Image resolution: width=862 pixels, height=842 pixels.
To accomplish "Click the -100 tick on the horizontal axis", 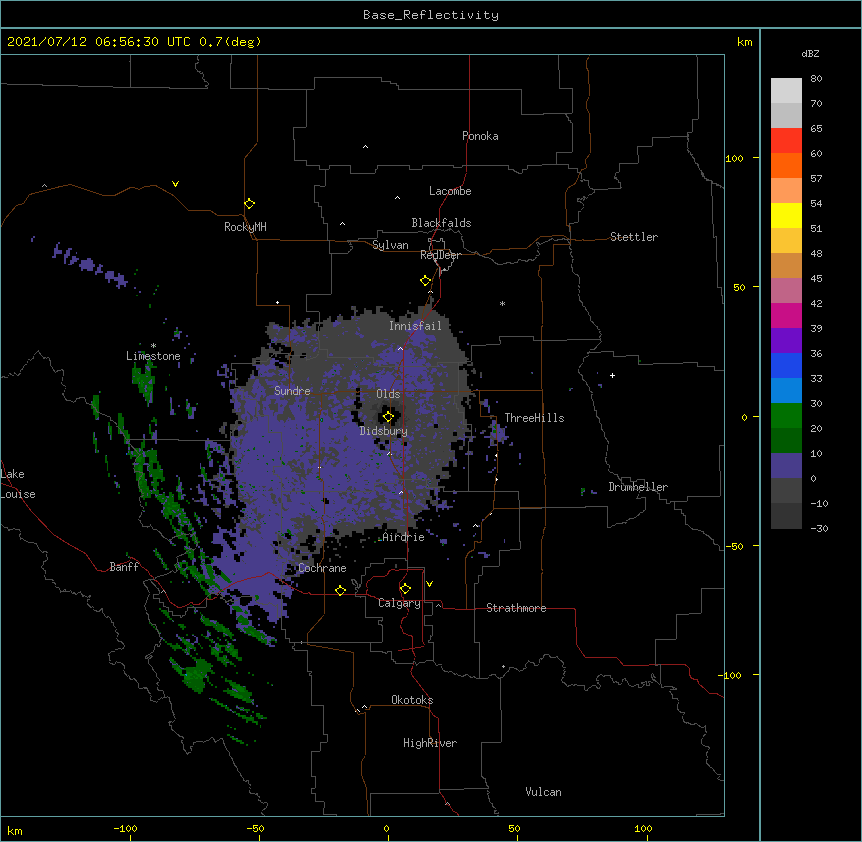I will tap(125, 828).
